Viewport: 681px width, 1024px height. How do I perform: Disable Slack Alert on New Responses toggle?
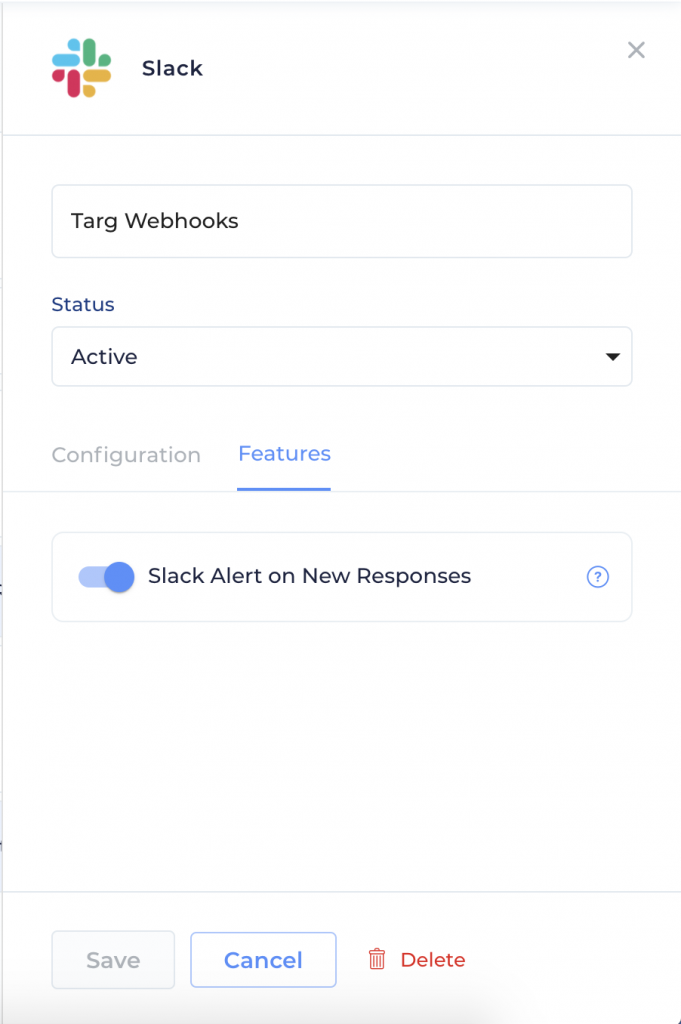(x=106, y=577)
